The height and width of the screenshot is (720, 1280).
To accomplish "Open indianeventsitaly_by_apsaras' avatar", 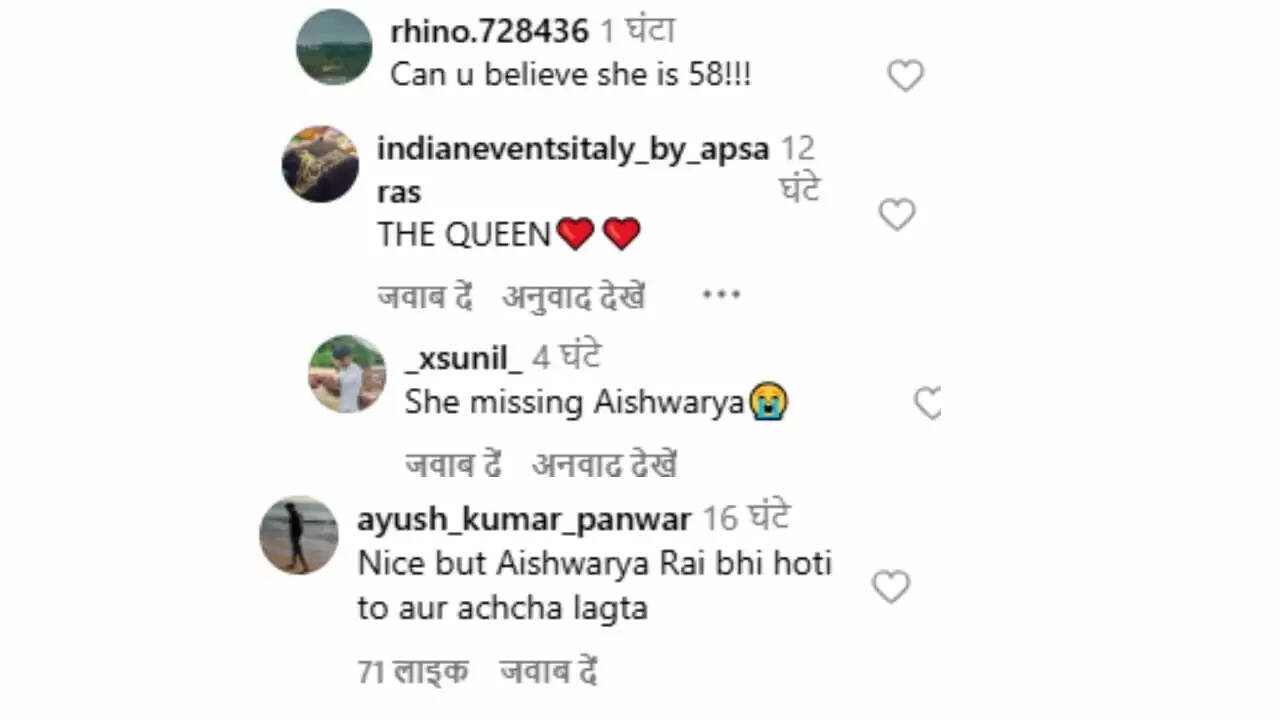I will (320, 164).
